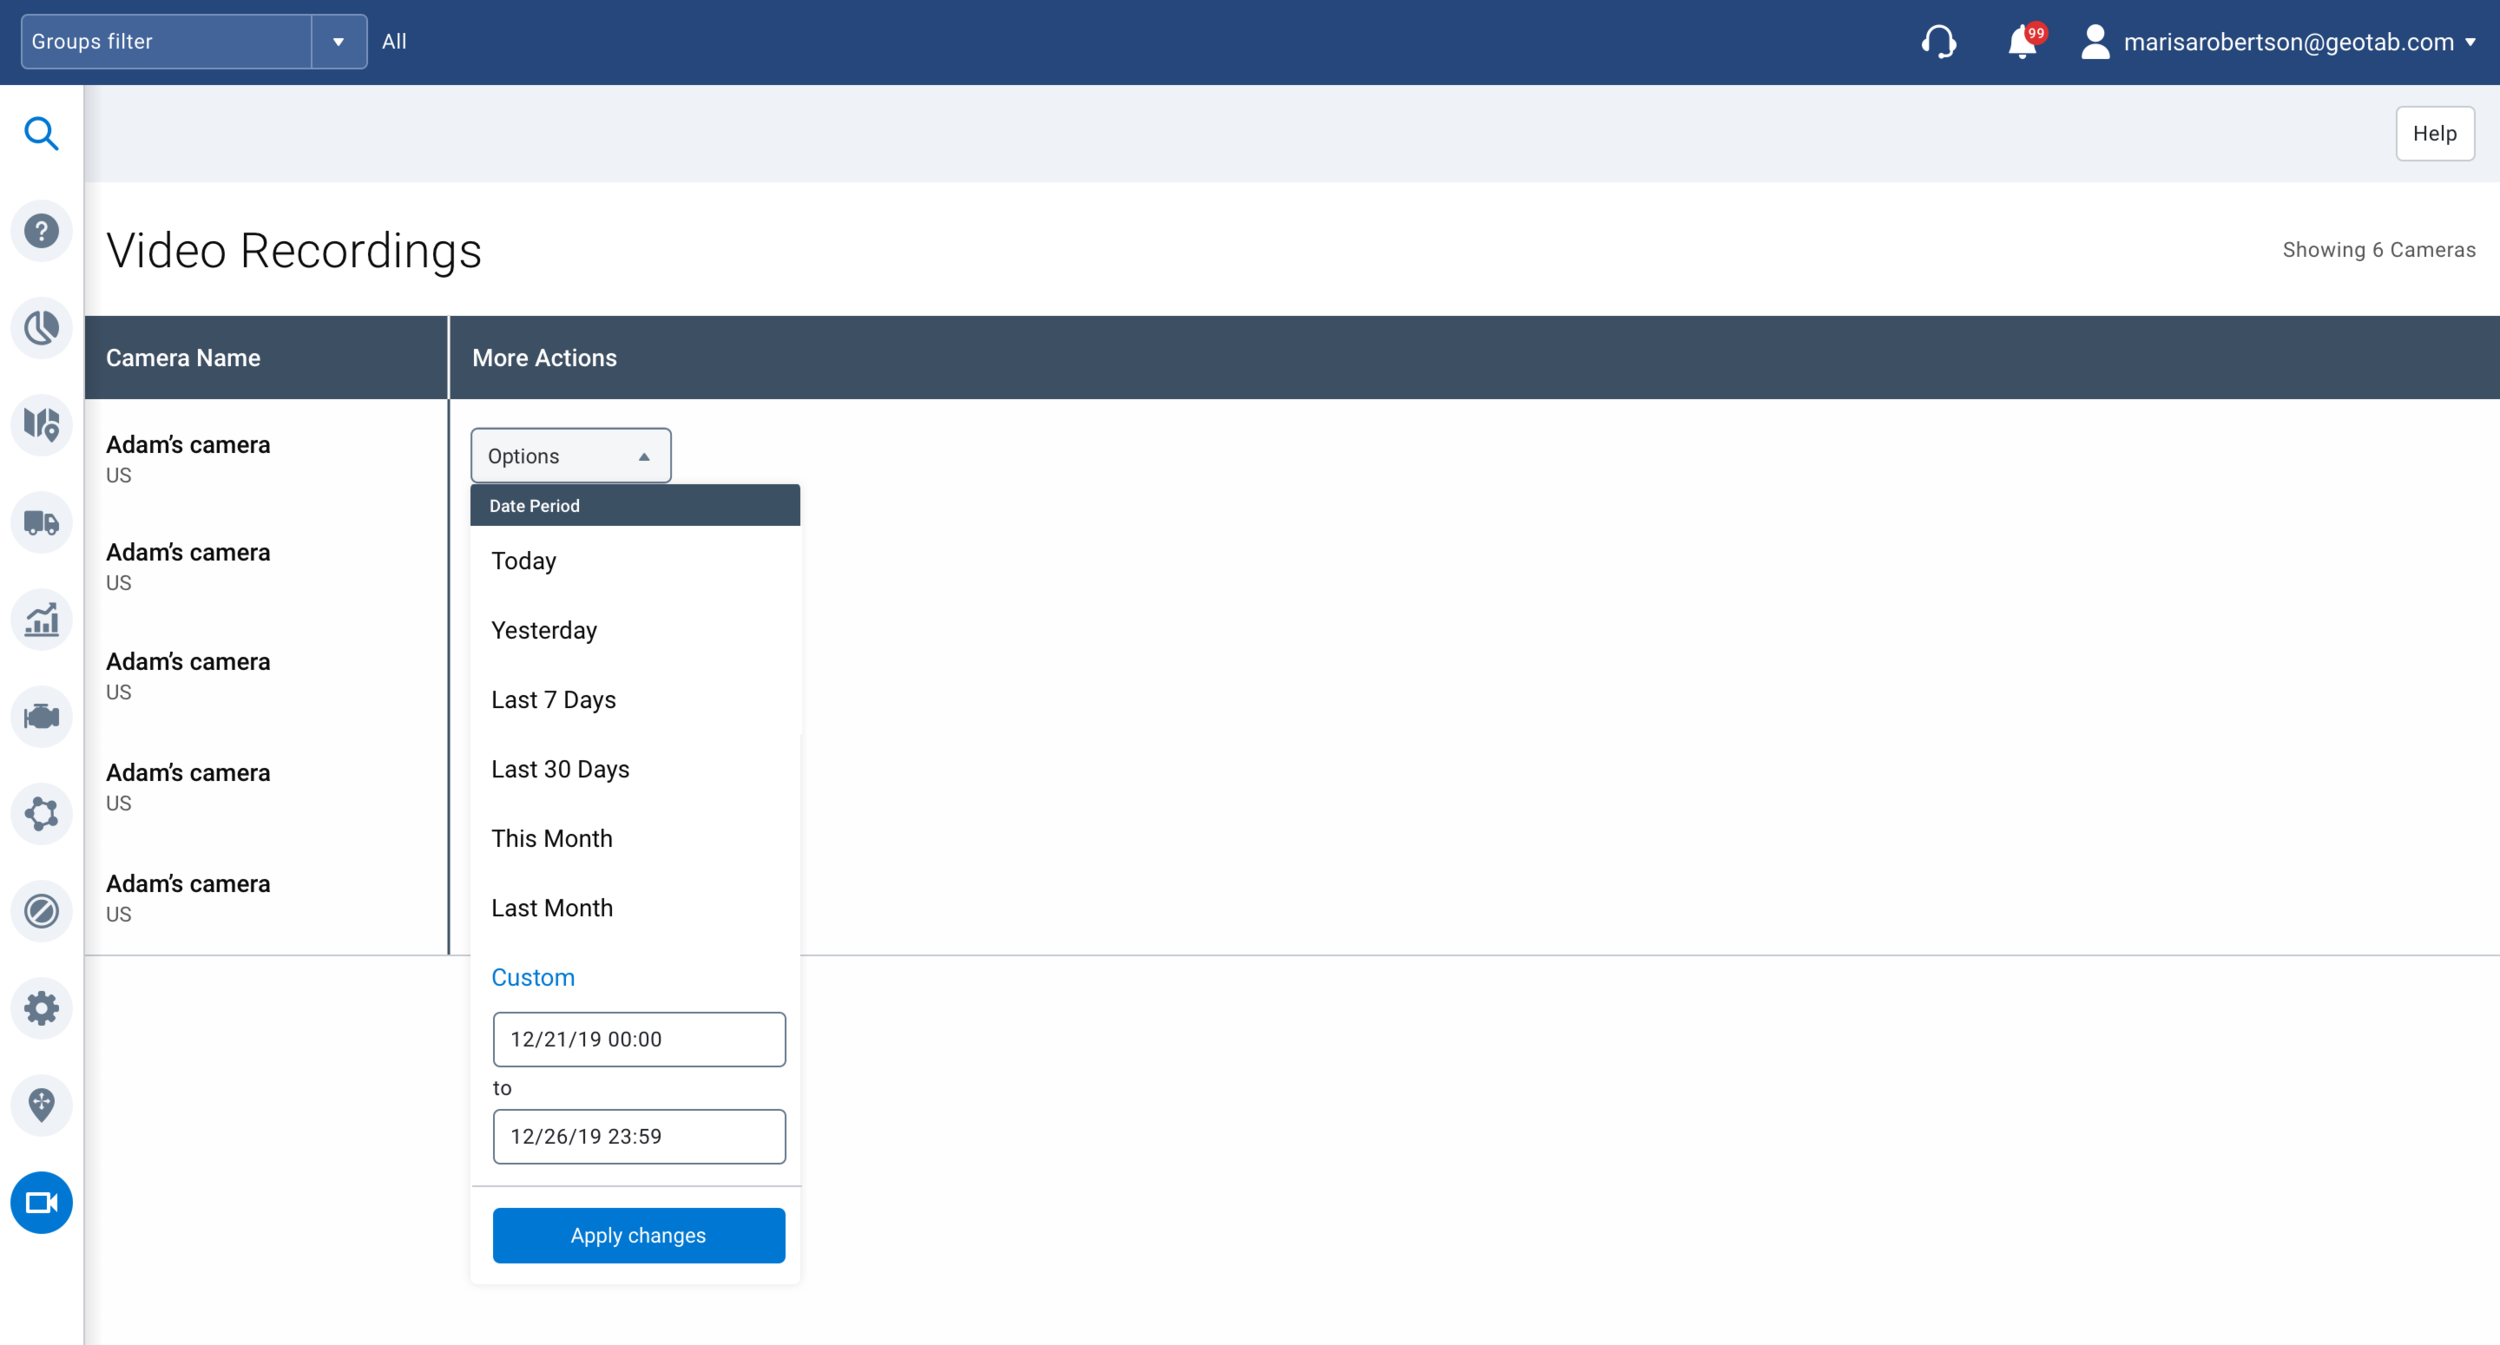The height and width of the screenshot is (1345, 2500).
Task: Select the Custom date period link
Action: click(x=532, y=977)
